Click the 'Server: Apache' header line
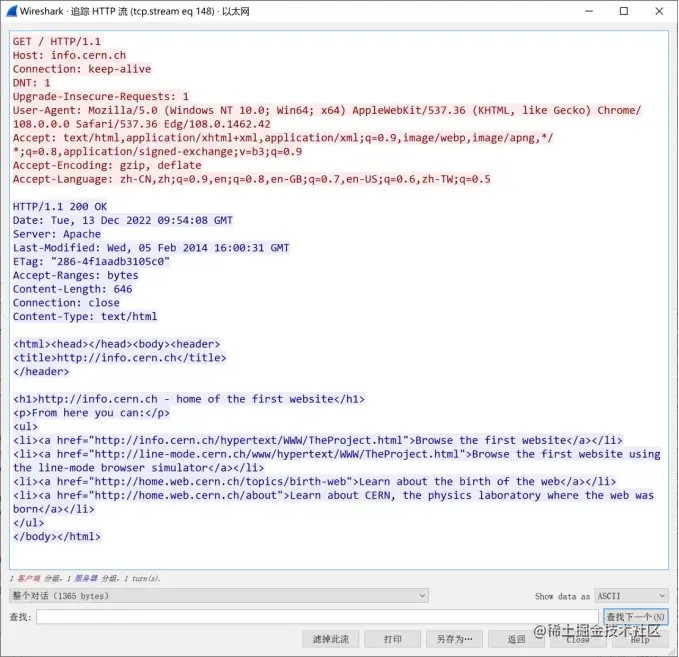Image resolution: width=679 pixels, height=657 pixels. click(x=57, y=234)
